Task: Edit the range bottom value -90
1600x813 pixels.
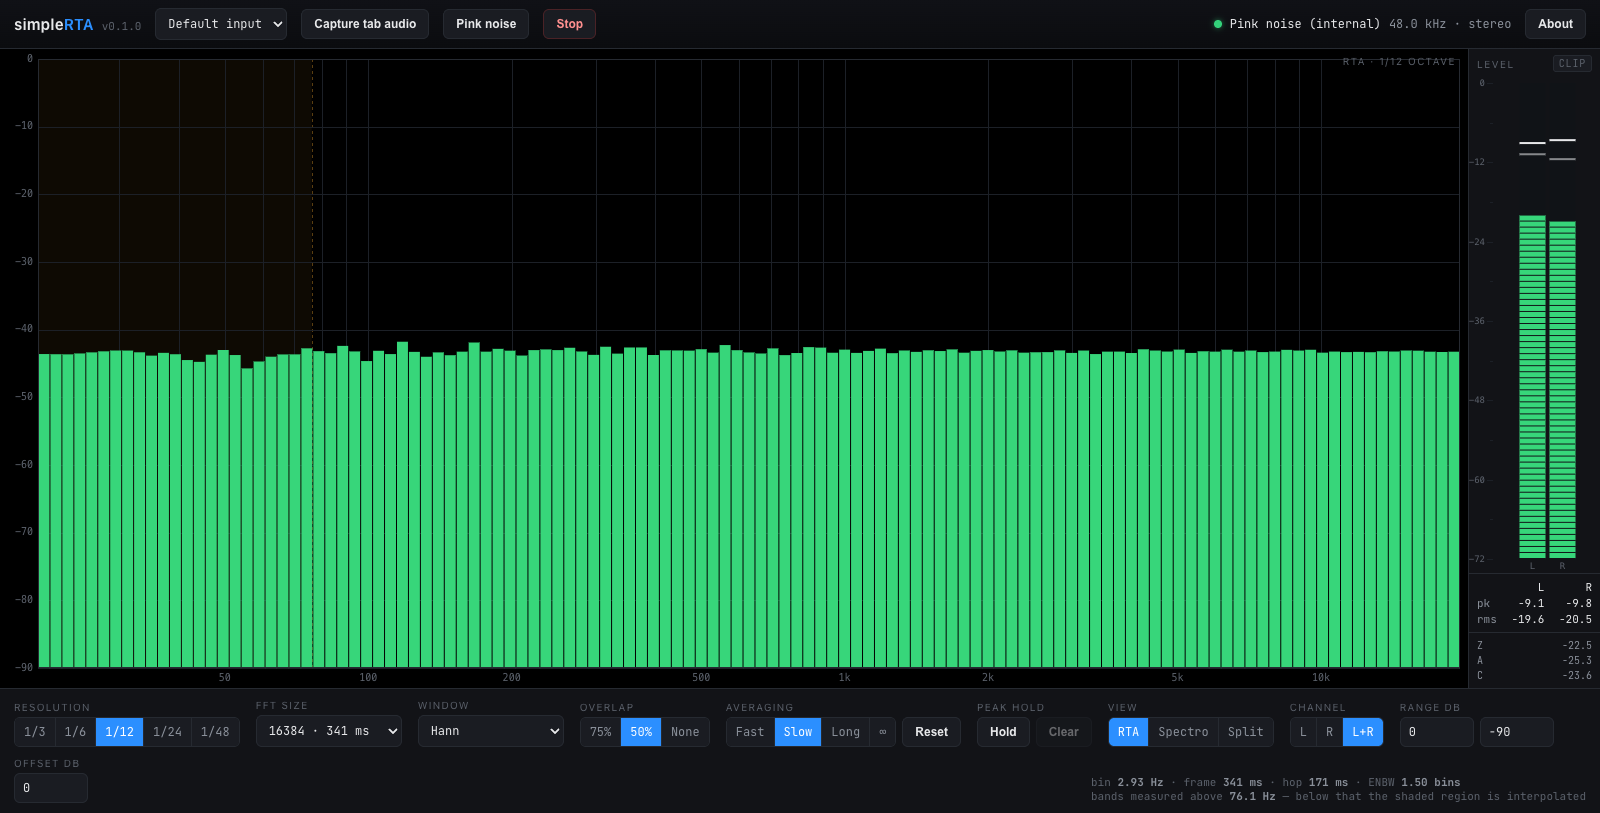Action: (x=1517, y=732)
